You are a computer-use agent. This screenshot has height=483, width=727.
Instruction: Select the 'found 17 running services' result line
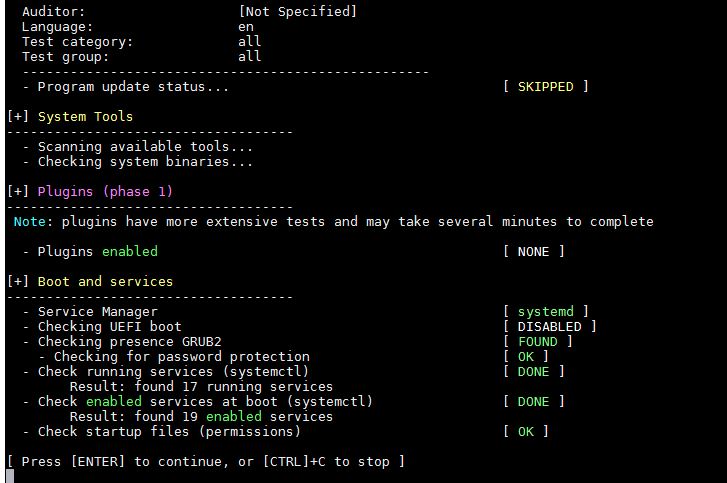point(201,387)
